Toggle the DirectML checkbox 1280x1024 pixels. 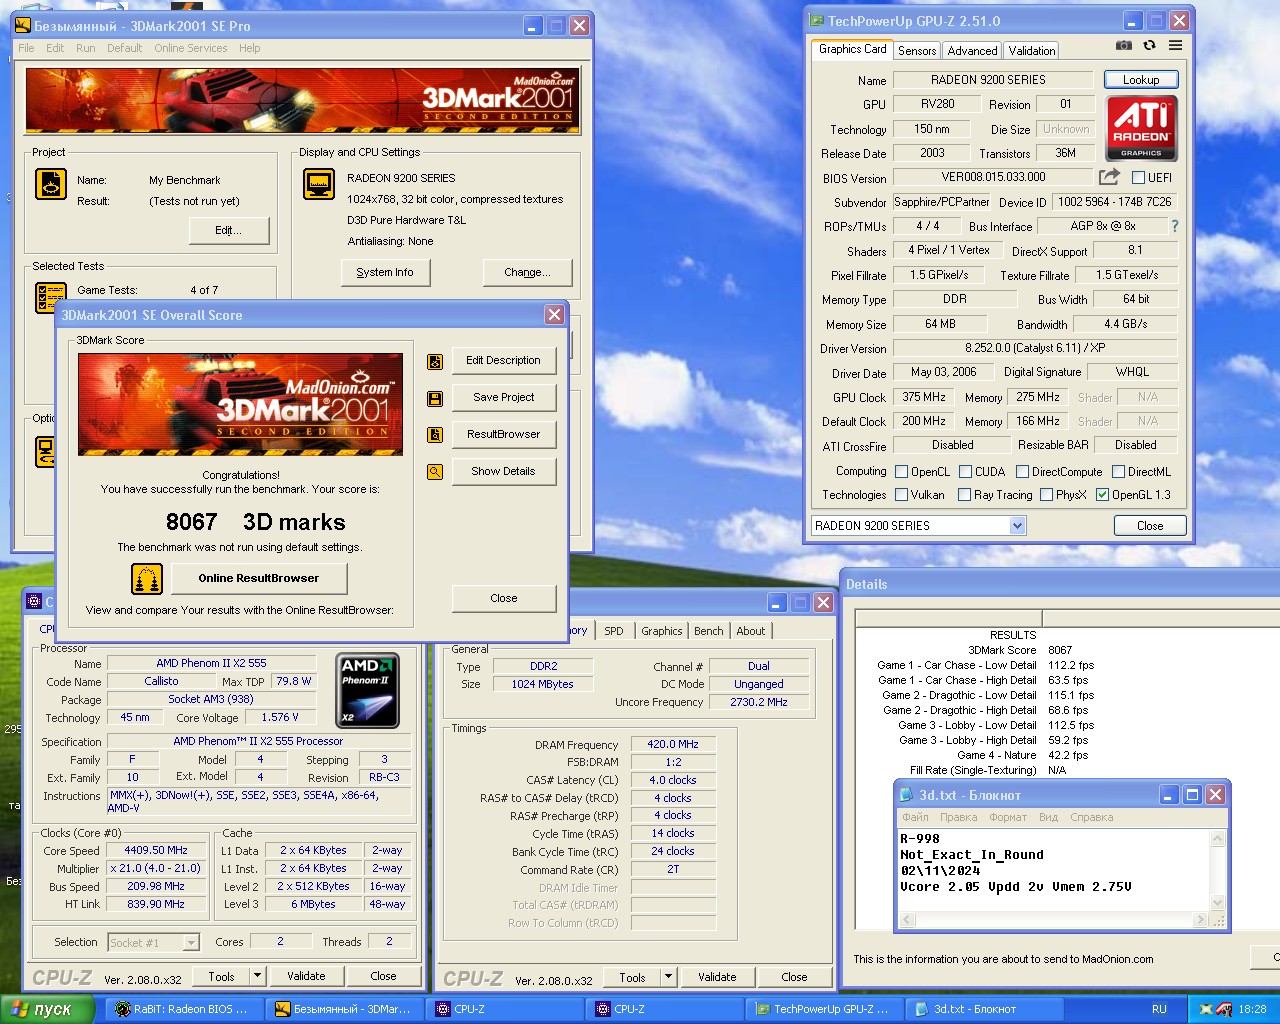(x=1118, y=472)
